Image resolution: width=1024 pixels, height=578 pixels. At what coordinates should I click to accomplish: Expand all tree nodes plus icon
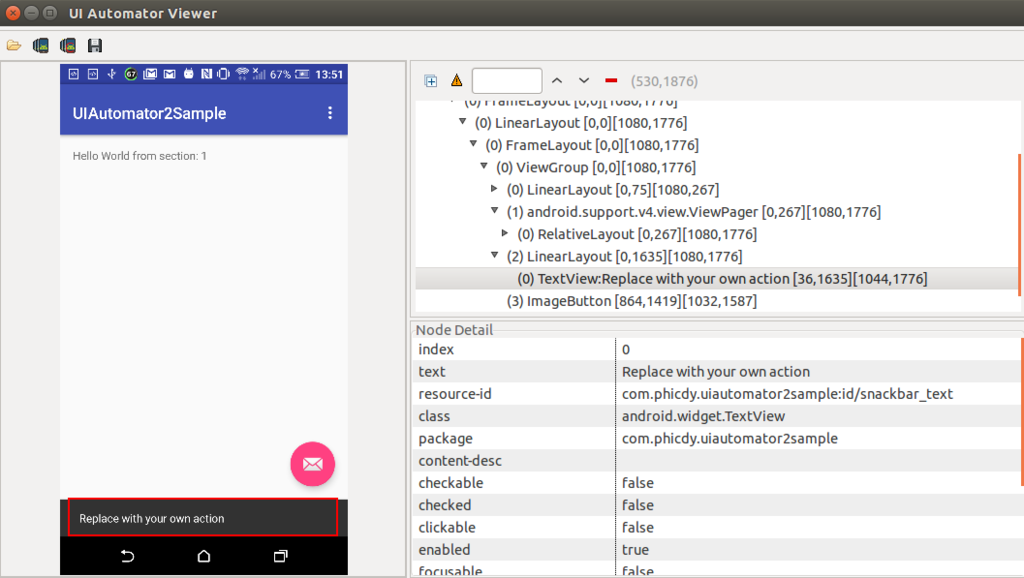coord(431,81)
